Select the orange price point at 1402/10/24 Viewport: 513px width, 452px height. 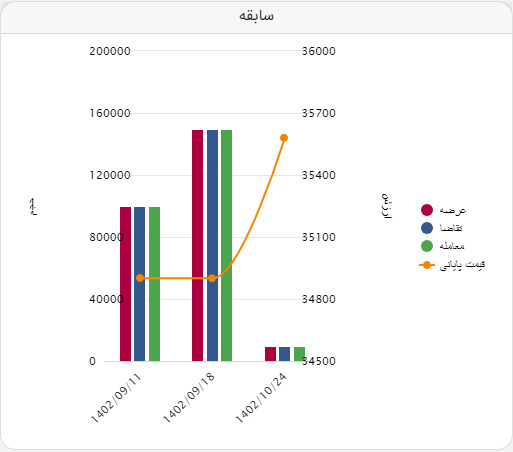click(x=284, y=138)
